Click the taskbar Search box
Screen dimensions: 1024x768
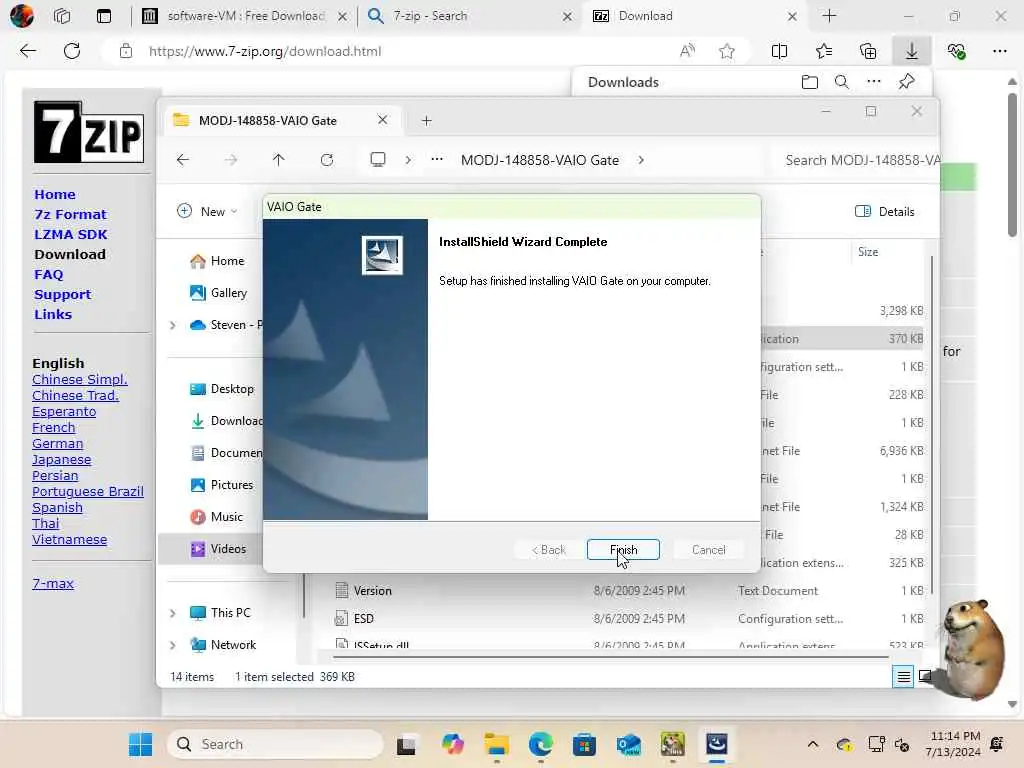(x=276, y=744)
